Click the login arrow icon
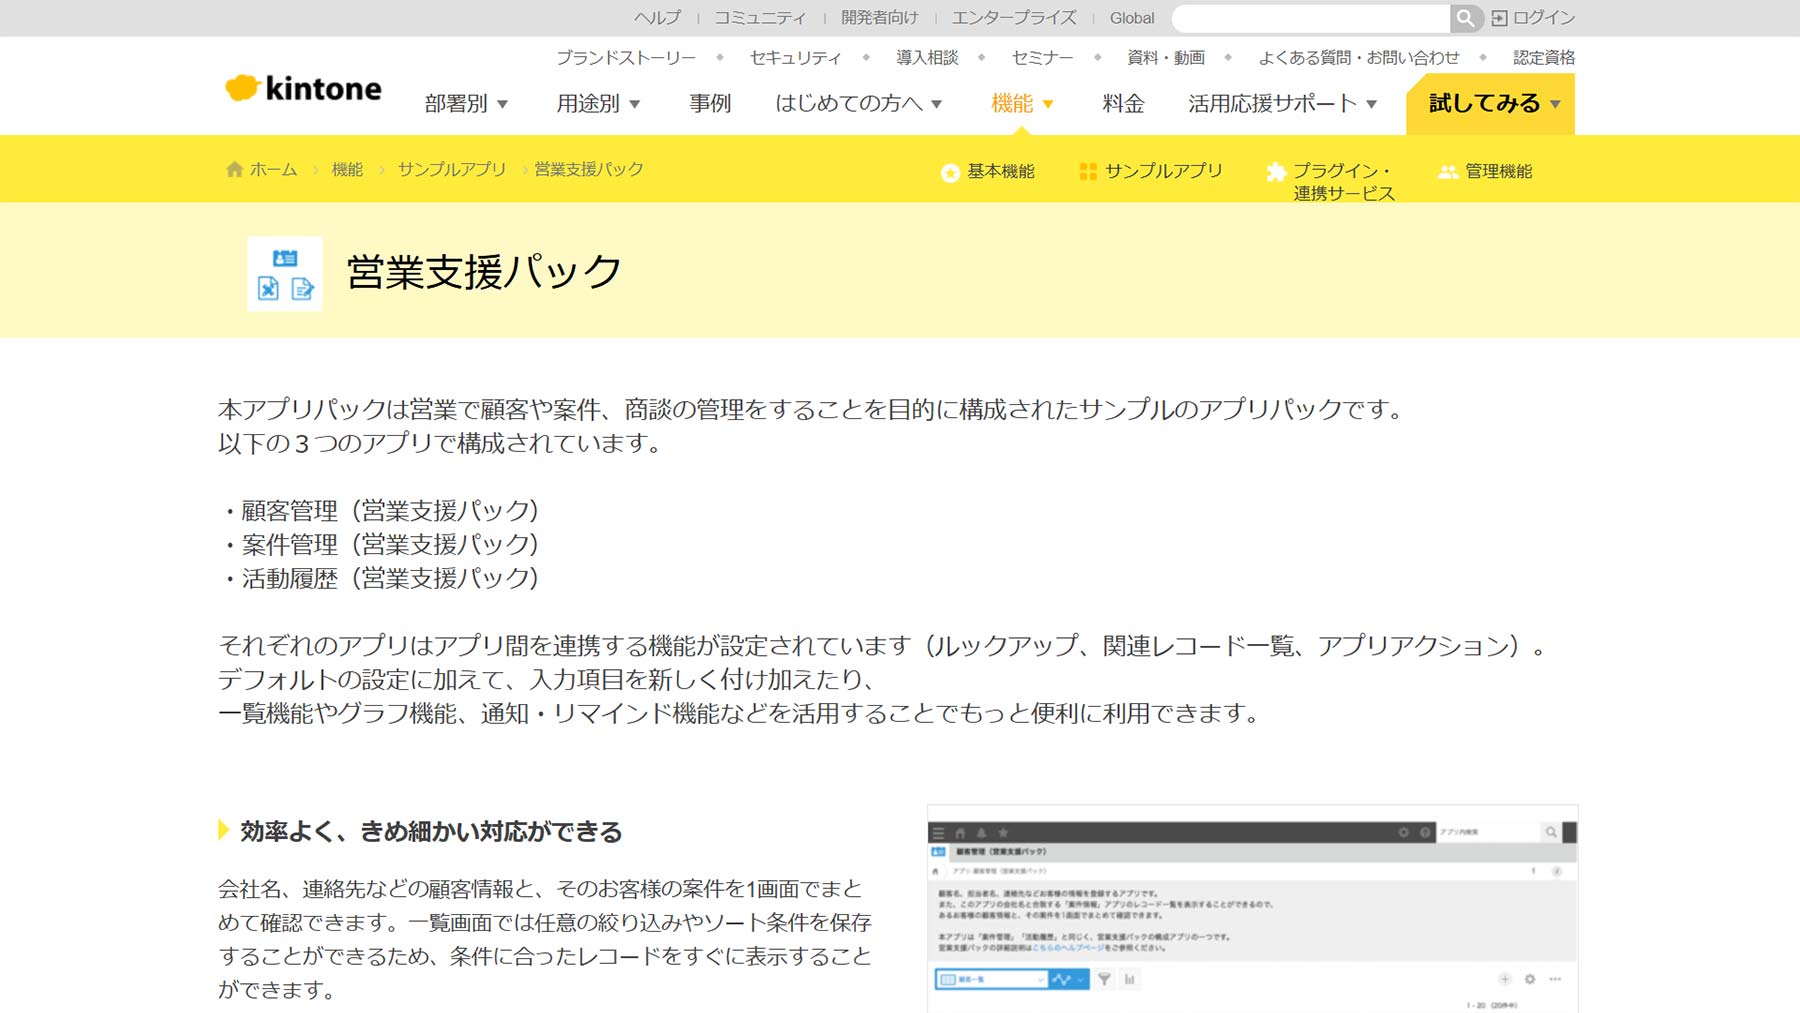The image size is (1800, 1013). pos(1499,18)
